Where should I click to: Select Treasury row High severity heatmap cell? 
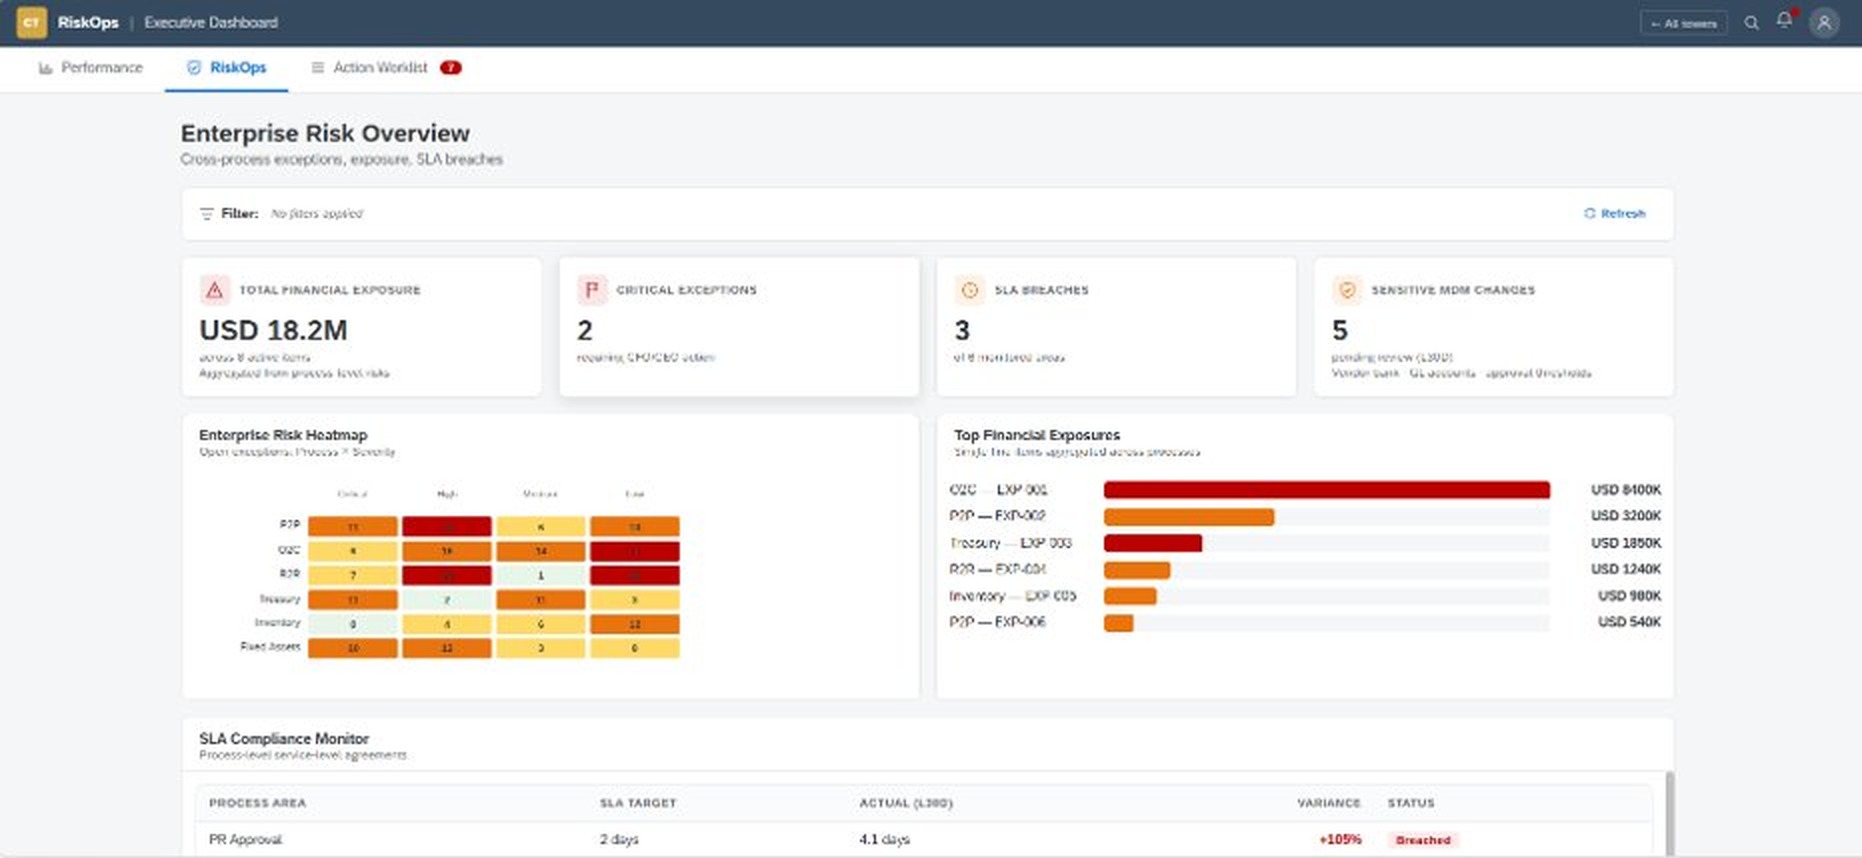(x=447, y=600)
